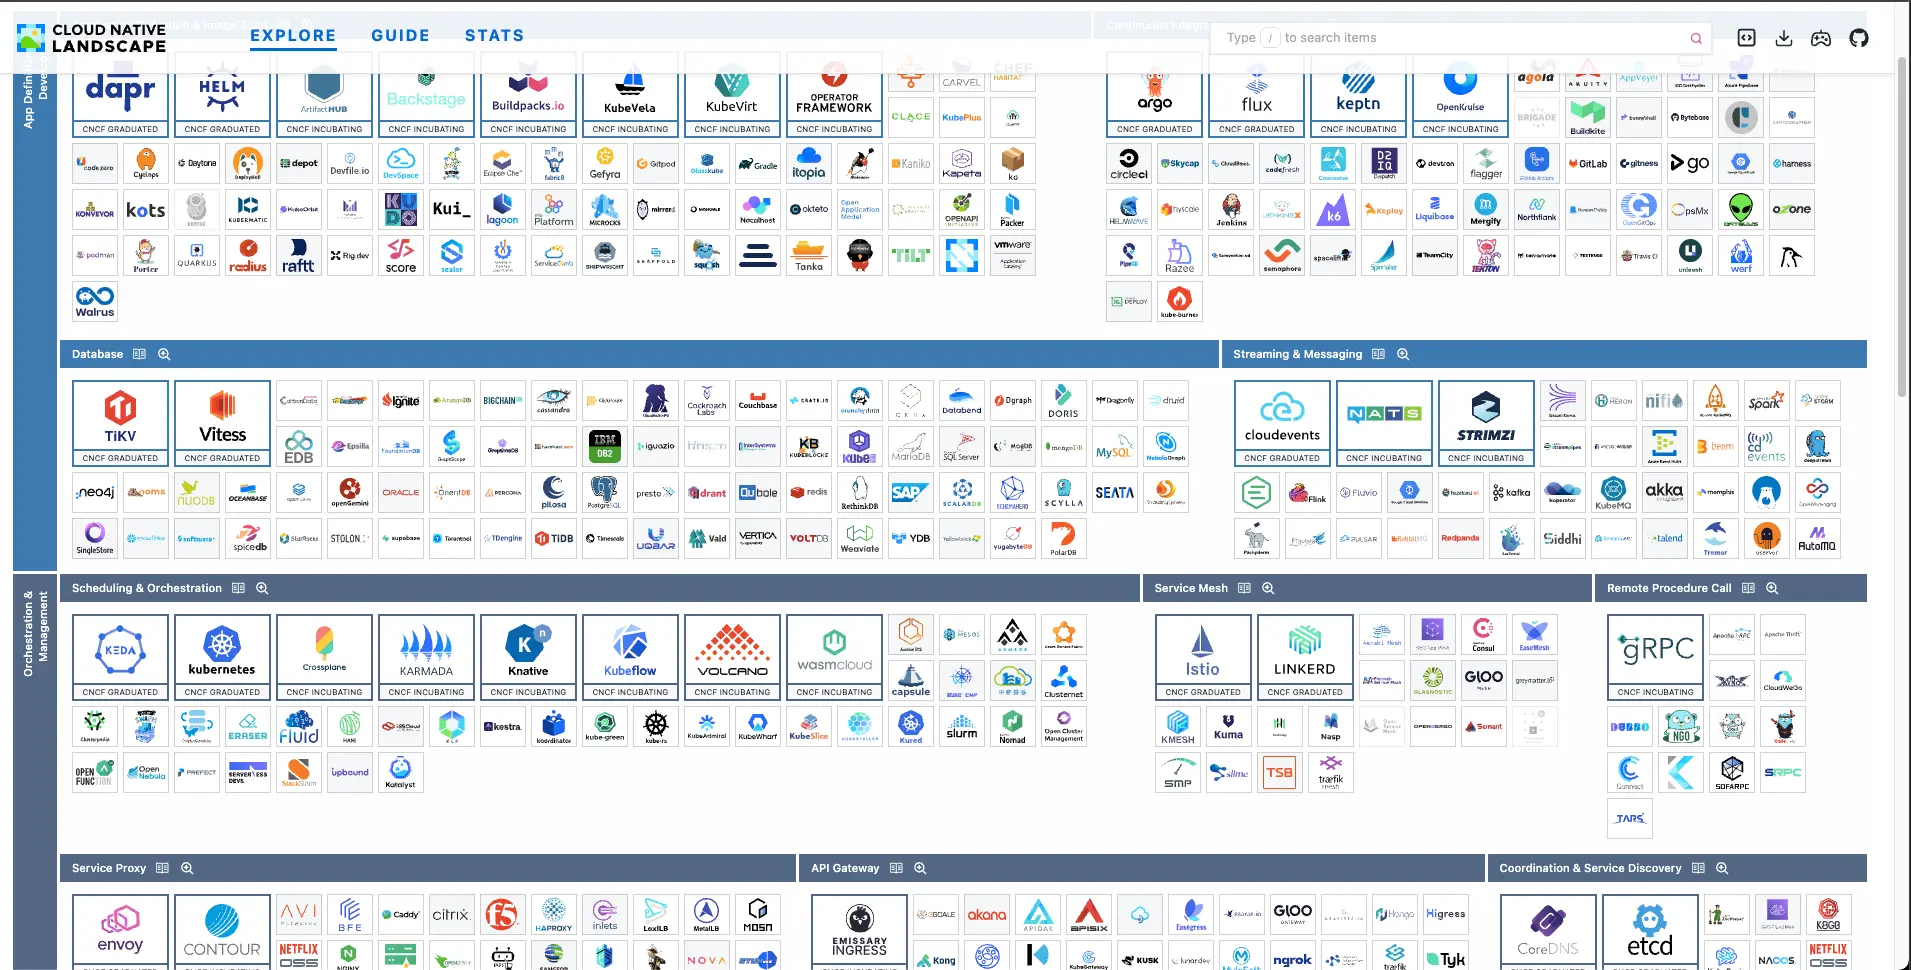Switch to the GUIDE tab

400,36
